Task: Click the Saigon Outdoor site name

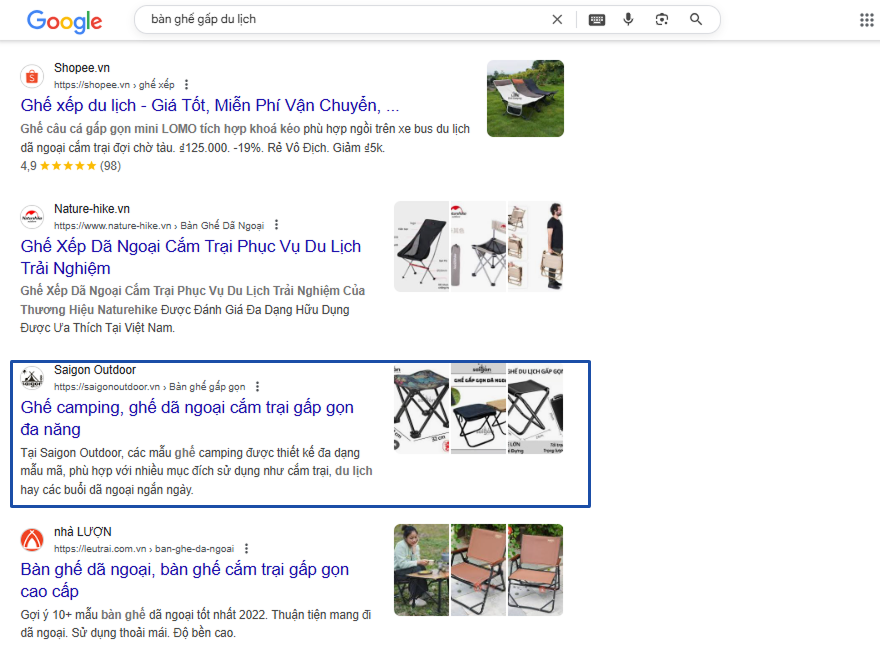Action: pyautogui.click(x=95, y=370)
